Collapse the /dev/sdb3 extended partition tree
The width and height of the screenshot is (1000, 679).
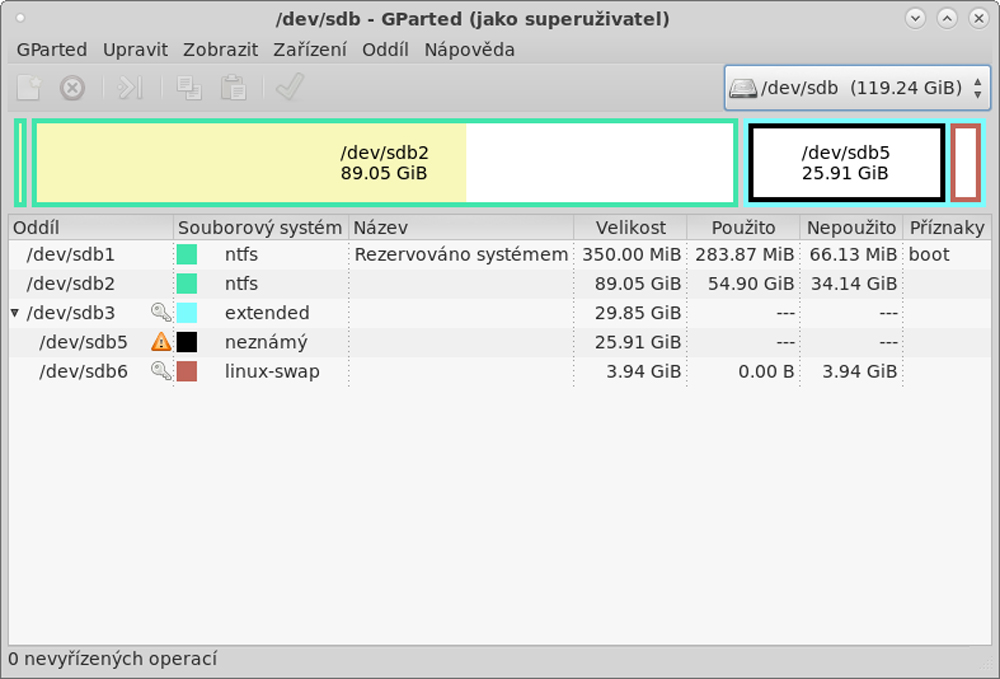tap(15, 313)
